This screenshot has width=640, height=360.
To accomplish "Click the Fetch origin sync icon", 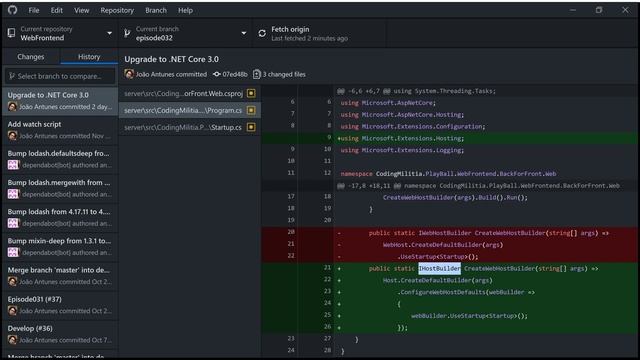I will point(262,33).
